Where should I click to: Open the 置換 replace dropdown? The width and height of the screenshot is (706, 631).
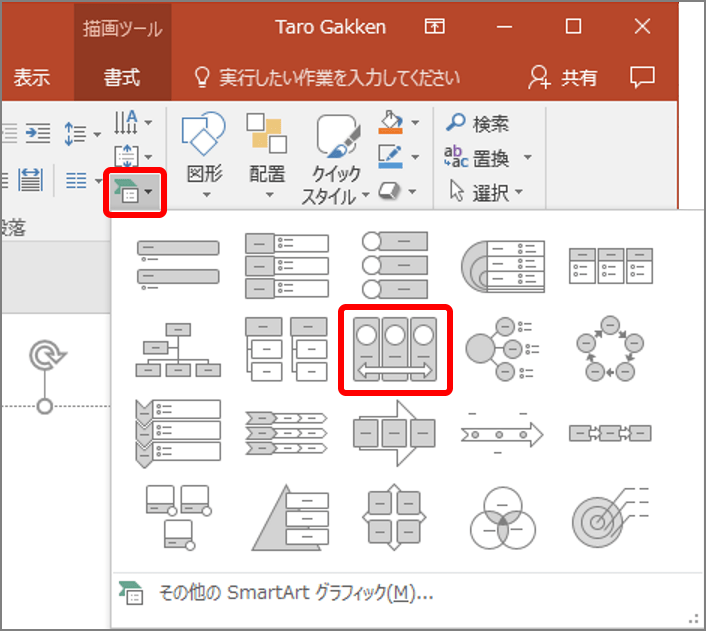click(x=489, y=158)
